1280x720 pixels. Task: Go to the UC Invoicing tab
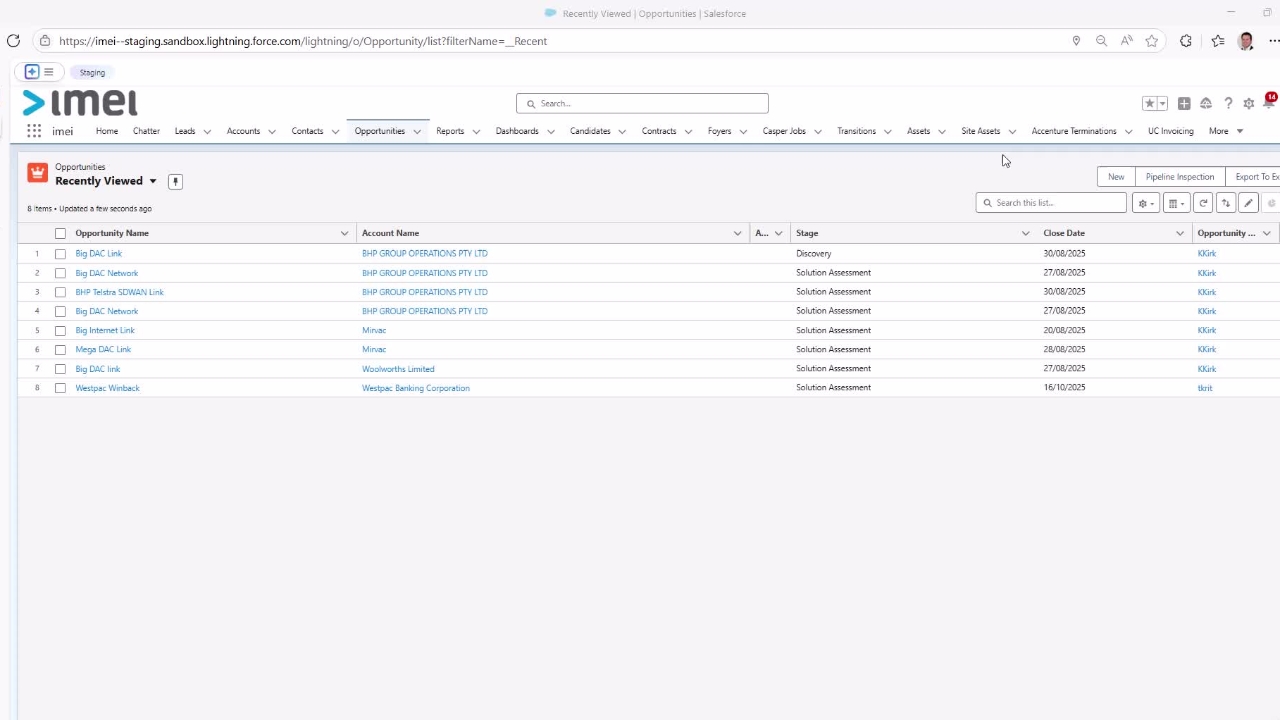[1171, 131]
